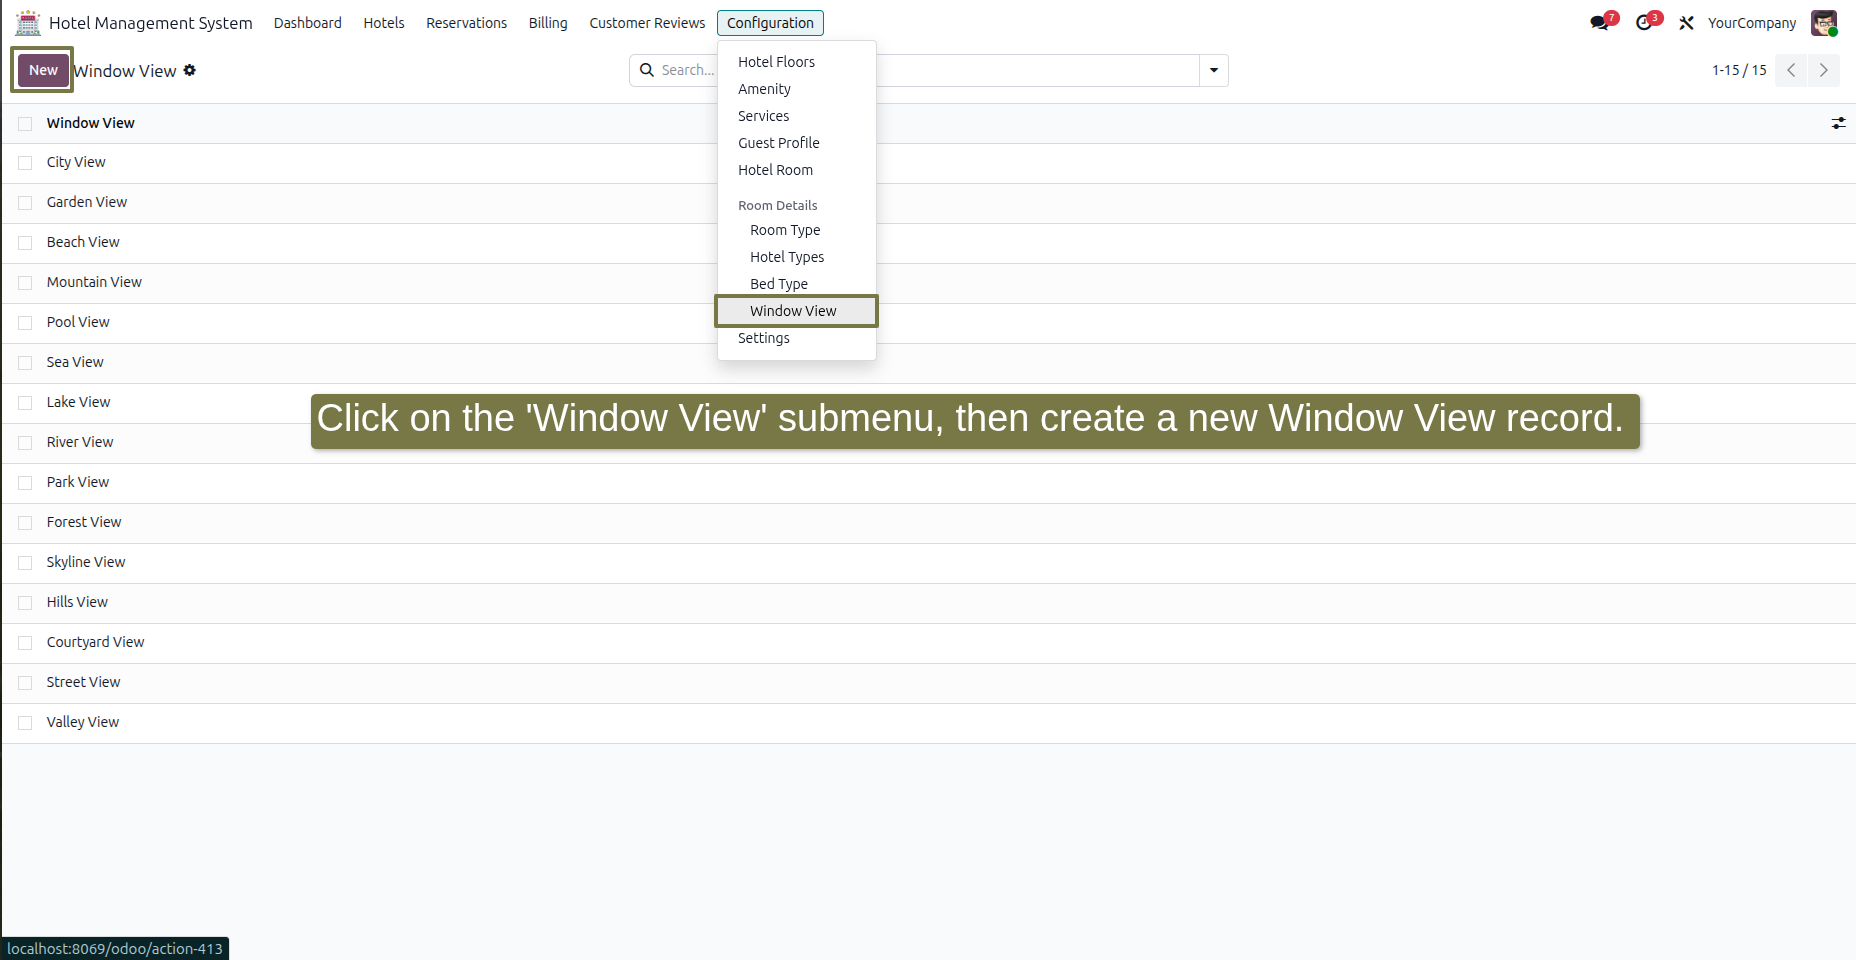Click the Hotel Management System app logo
The width and height of the screenshot is (1856, 960).
(28, 22)
